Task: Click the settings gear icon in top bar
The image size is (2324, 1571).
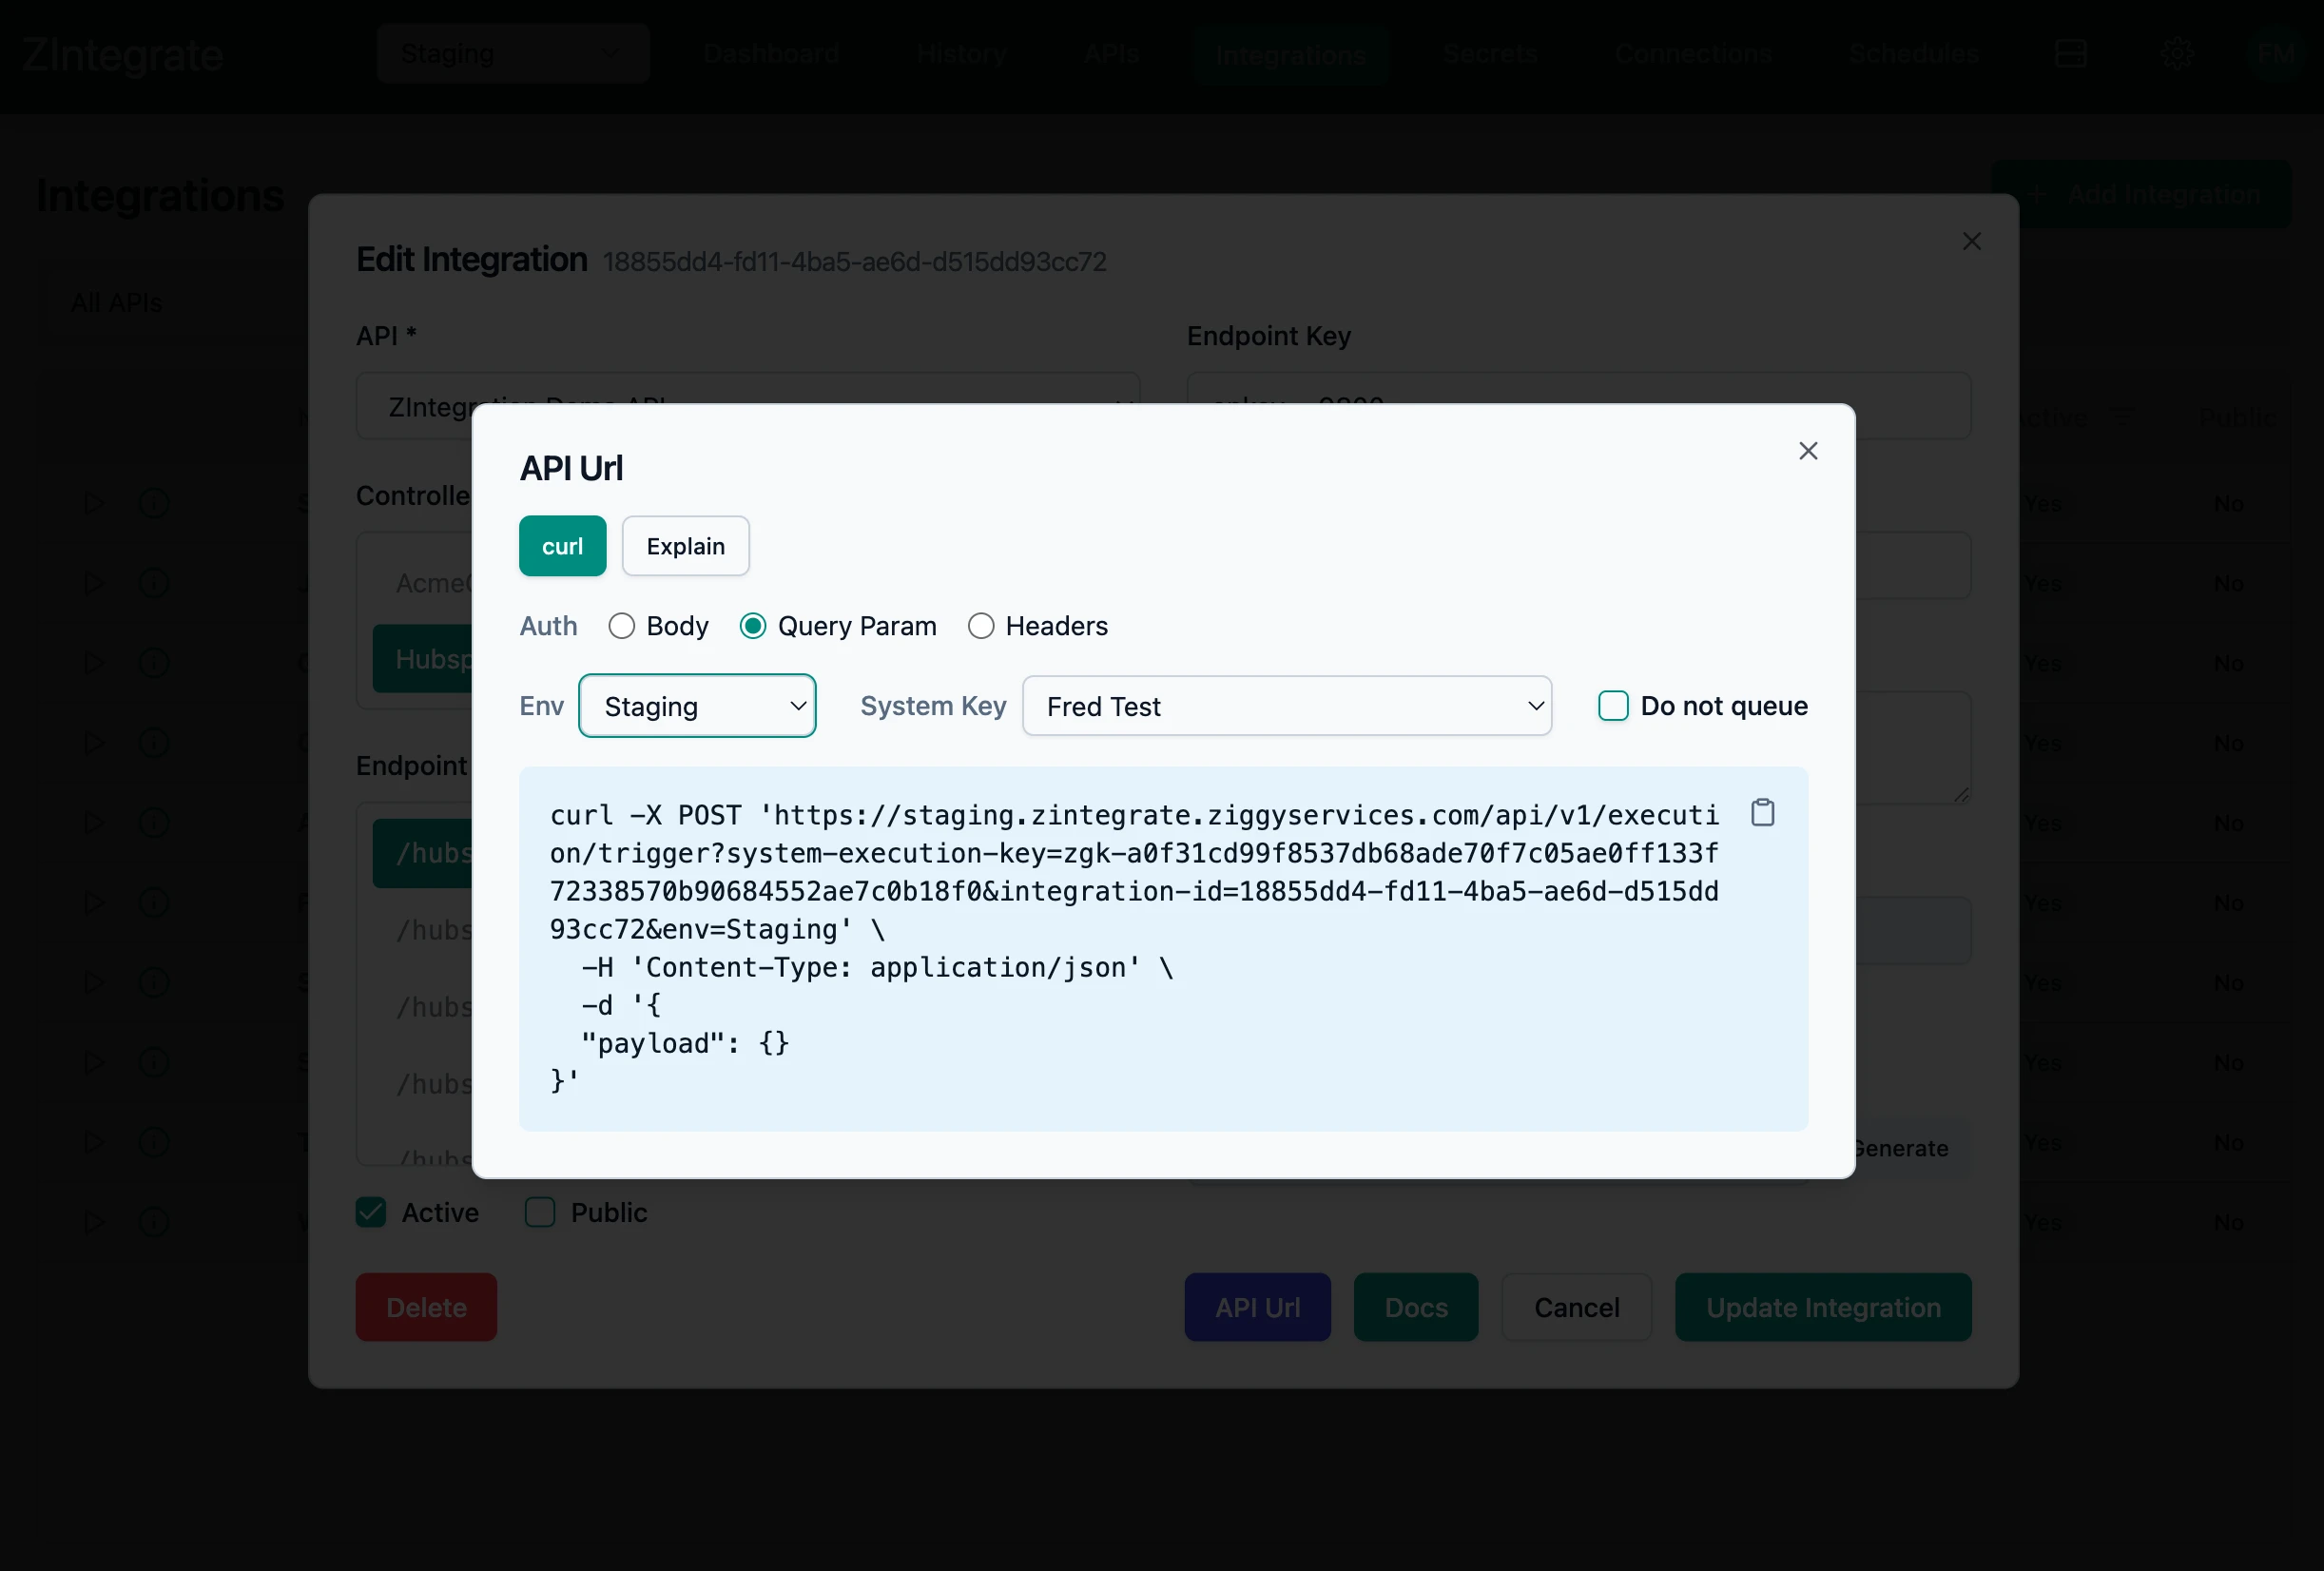Action: [2176, 53]
